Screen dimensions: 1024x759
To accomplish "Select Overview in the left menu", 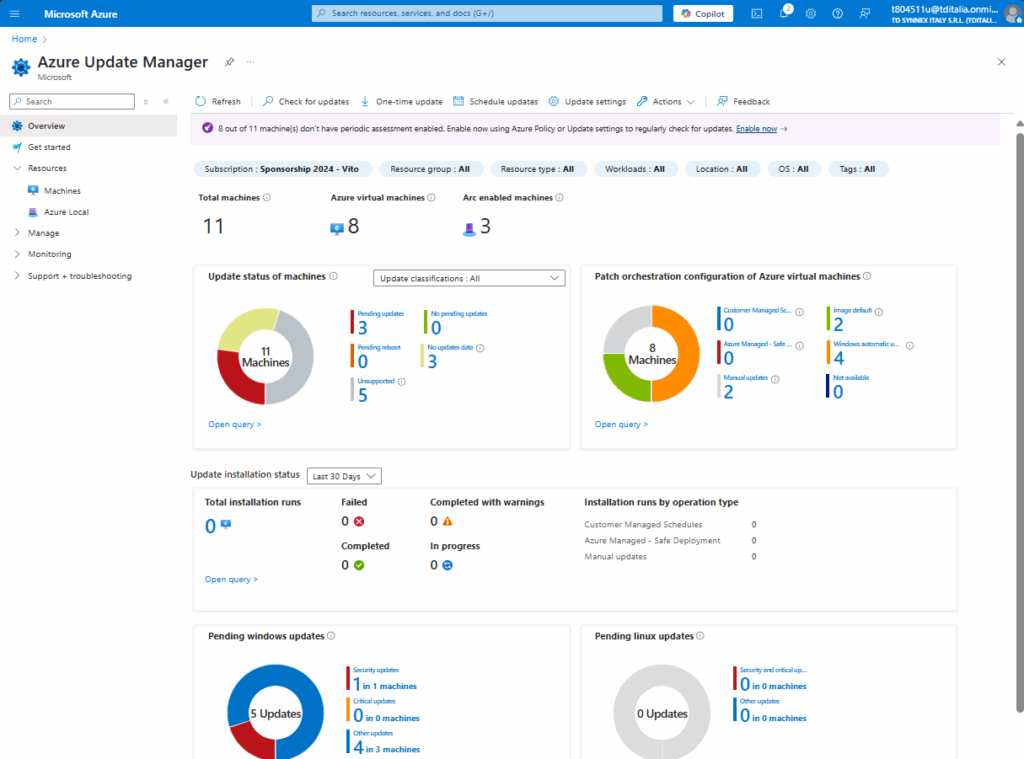I will click(x=88, y=126).
